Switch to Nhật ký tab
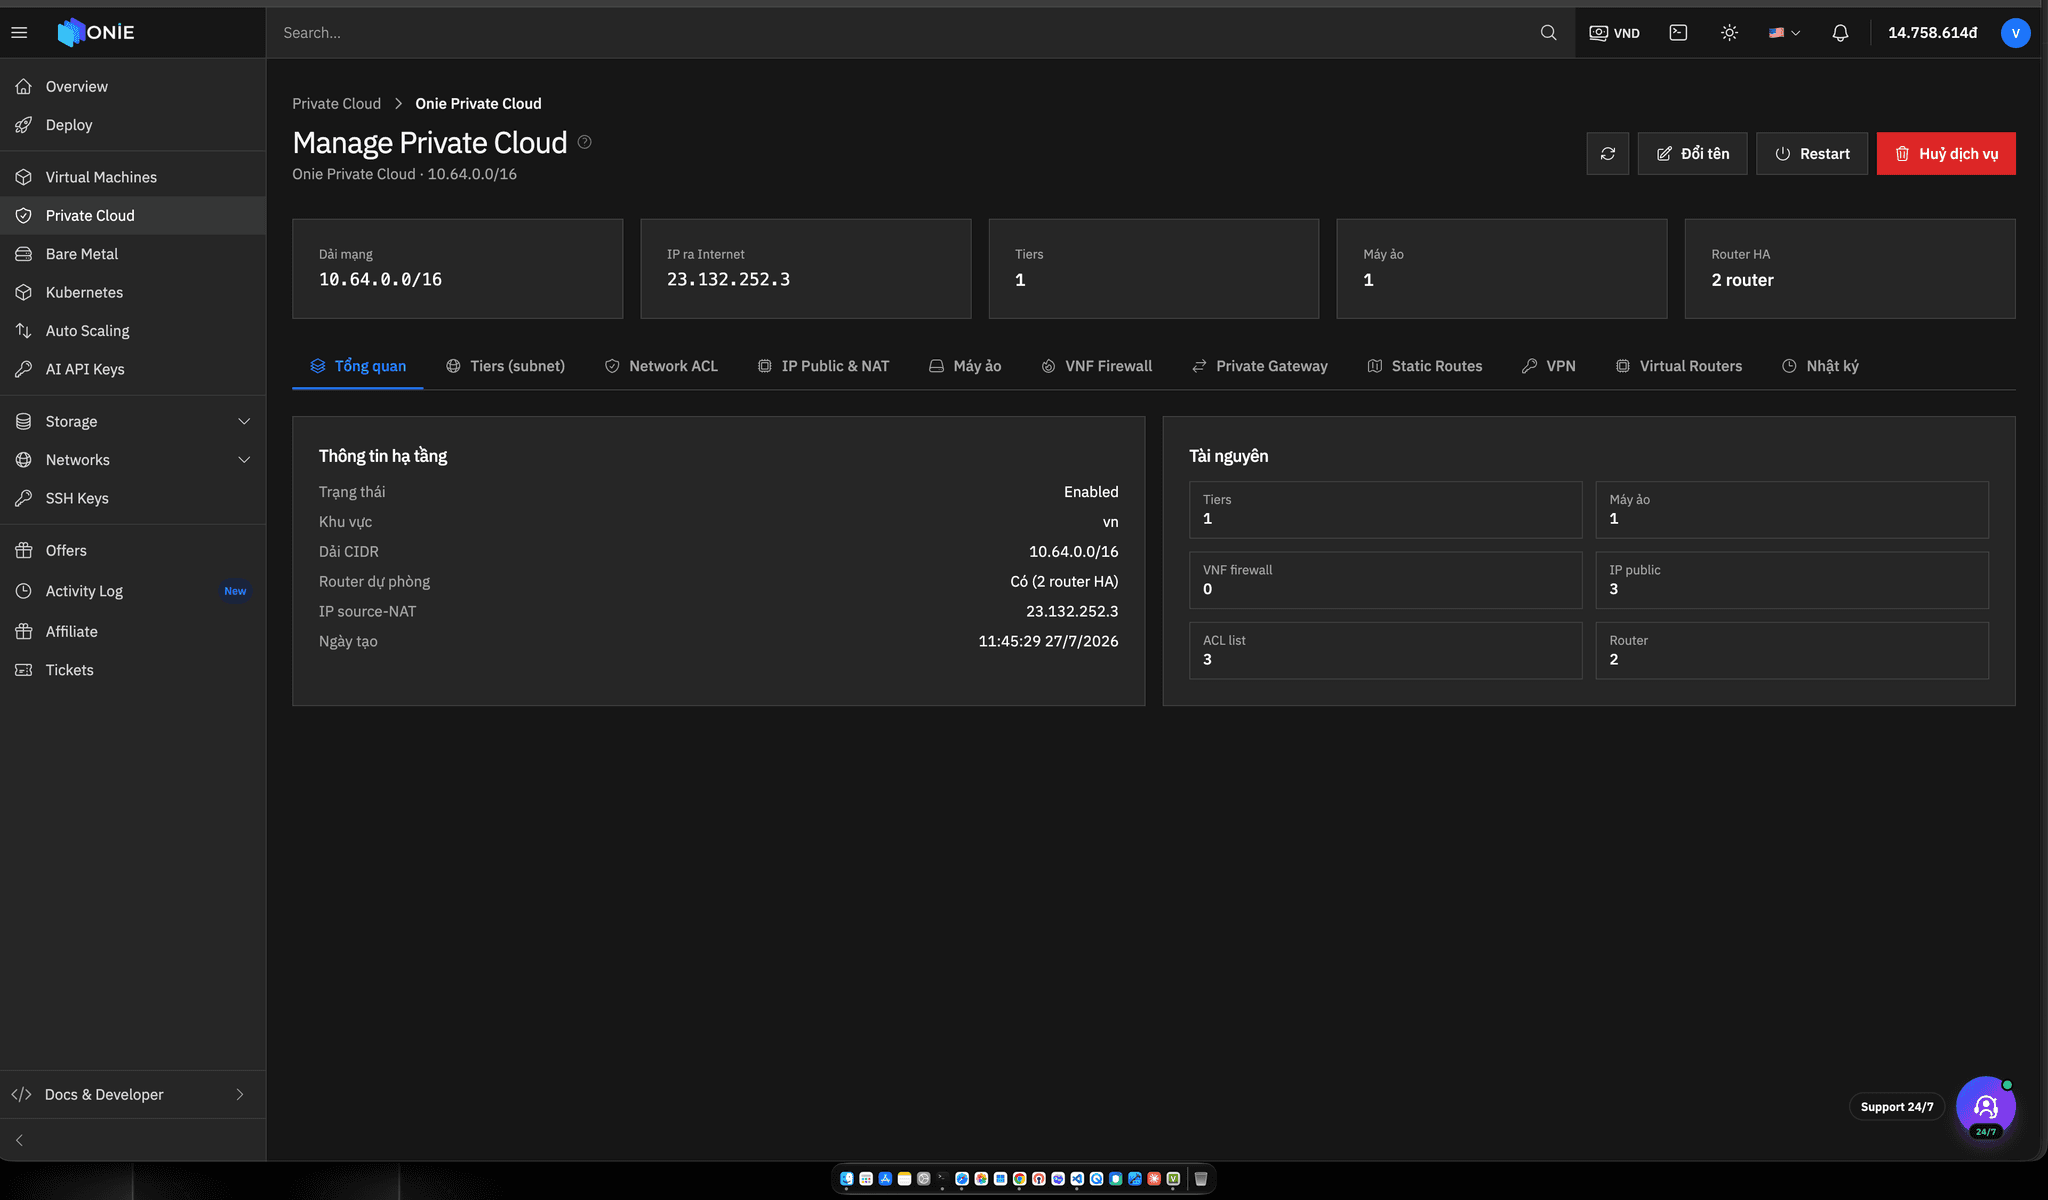The image size is (2048, 1200). (1820, 366)
